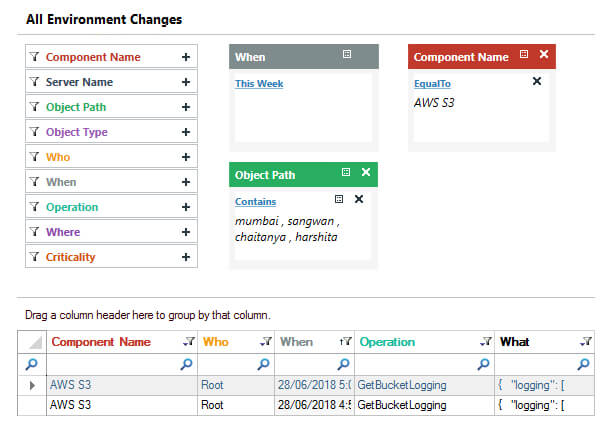The height and width of the screenshot is (430, 612).
Task: Select the Where filter entry
Action: click(111, 232)
